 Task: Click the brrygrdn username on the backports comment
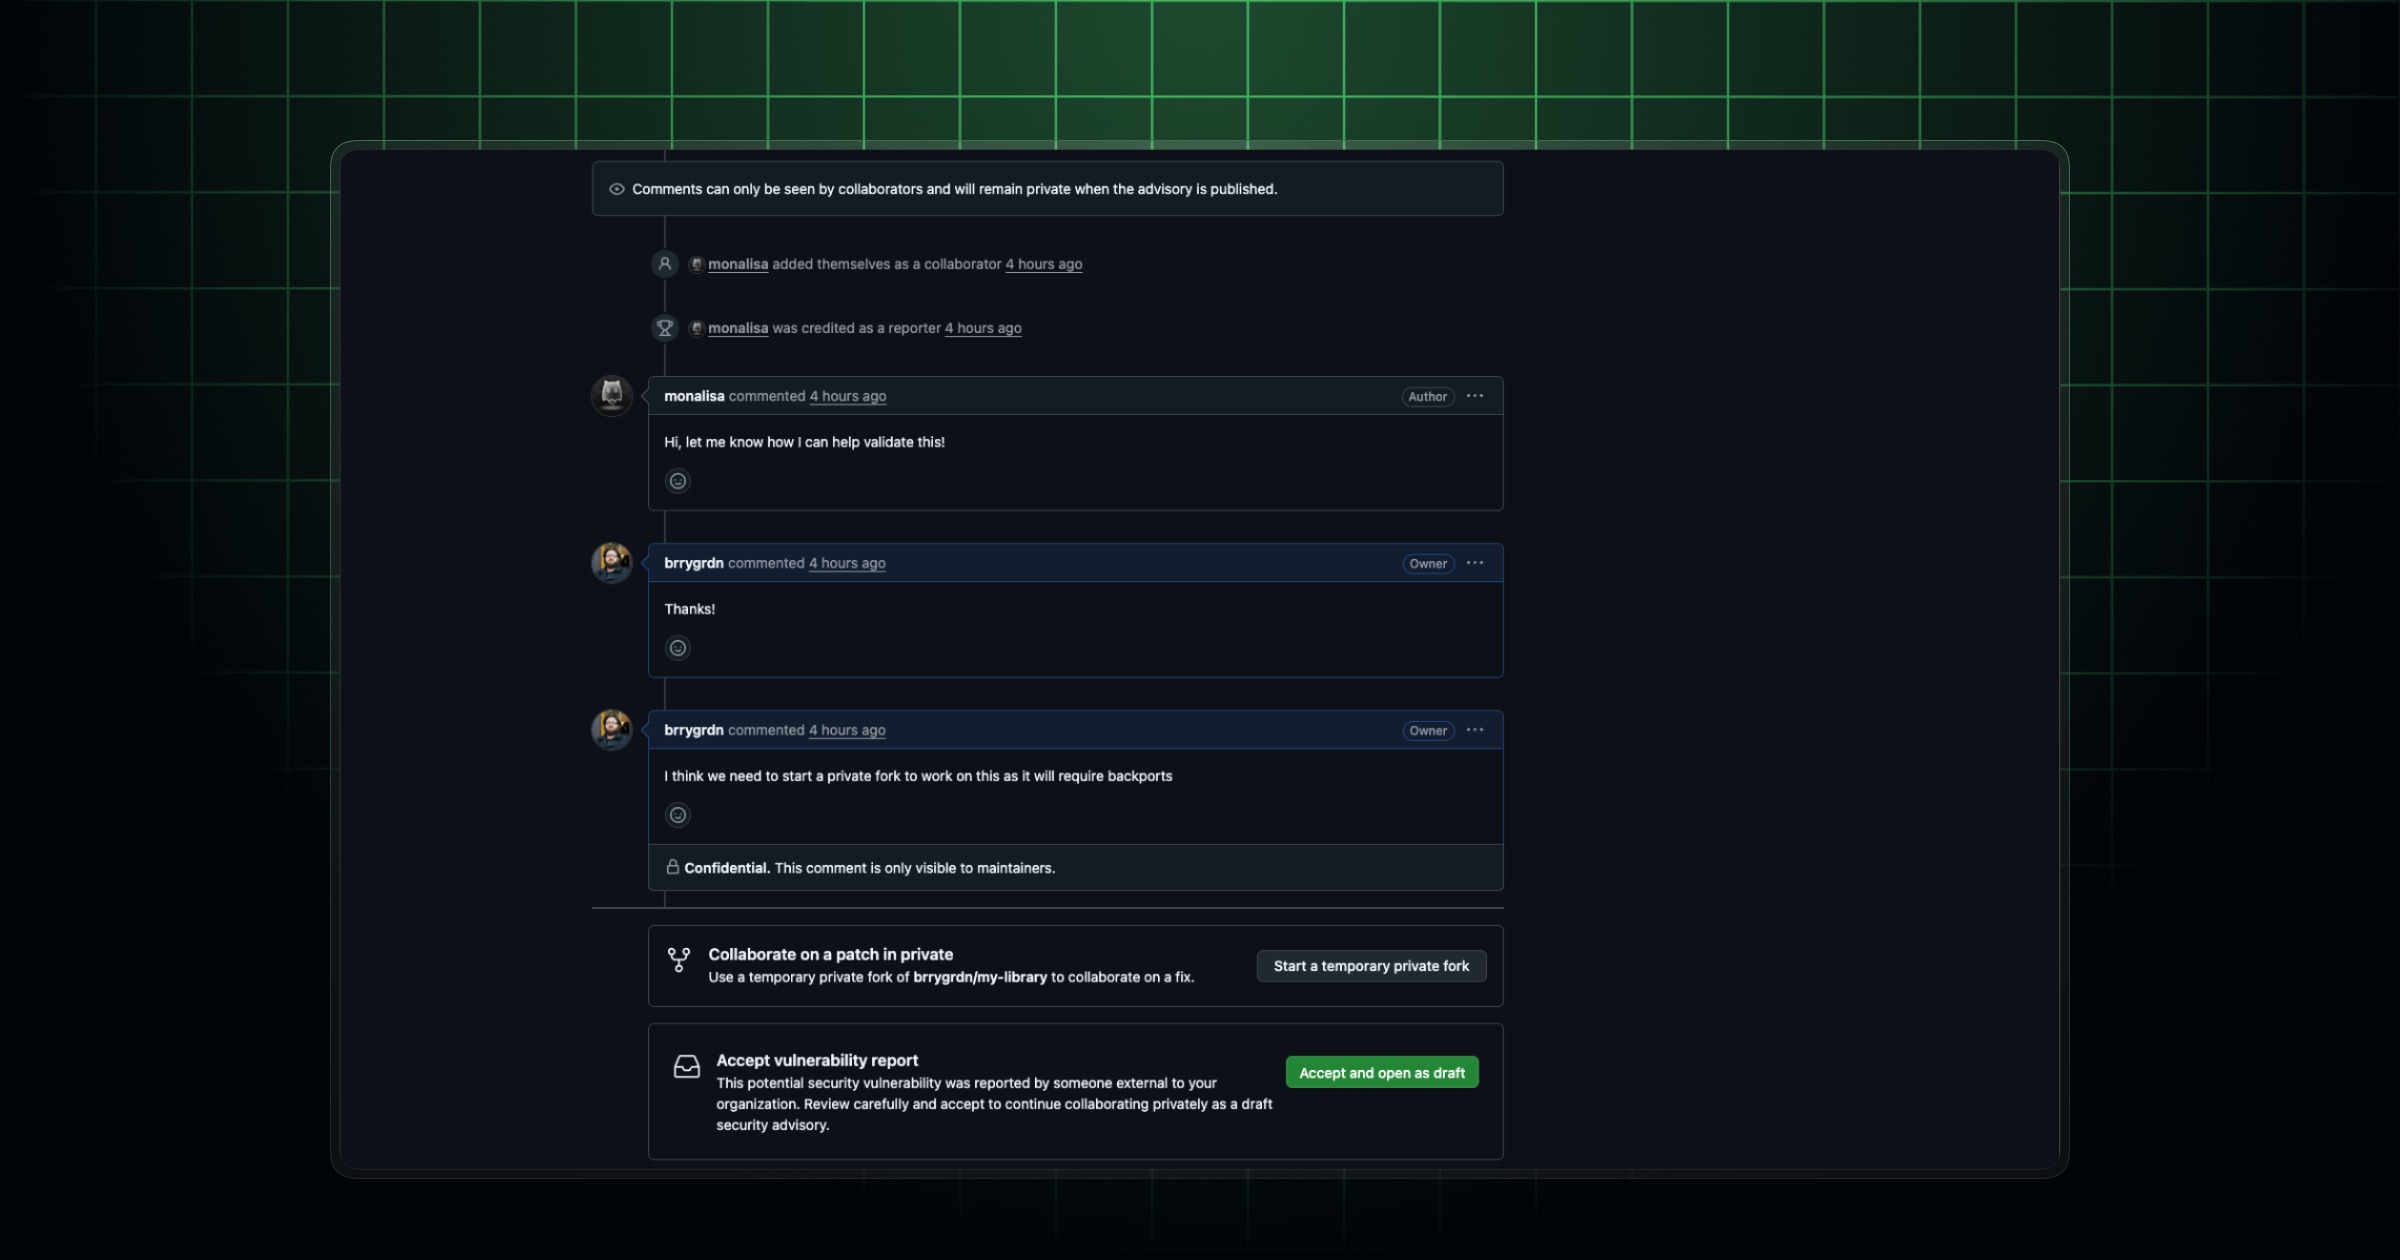pos(694,730)
